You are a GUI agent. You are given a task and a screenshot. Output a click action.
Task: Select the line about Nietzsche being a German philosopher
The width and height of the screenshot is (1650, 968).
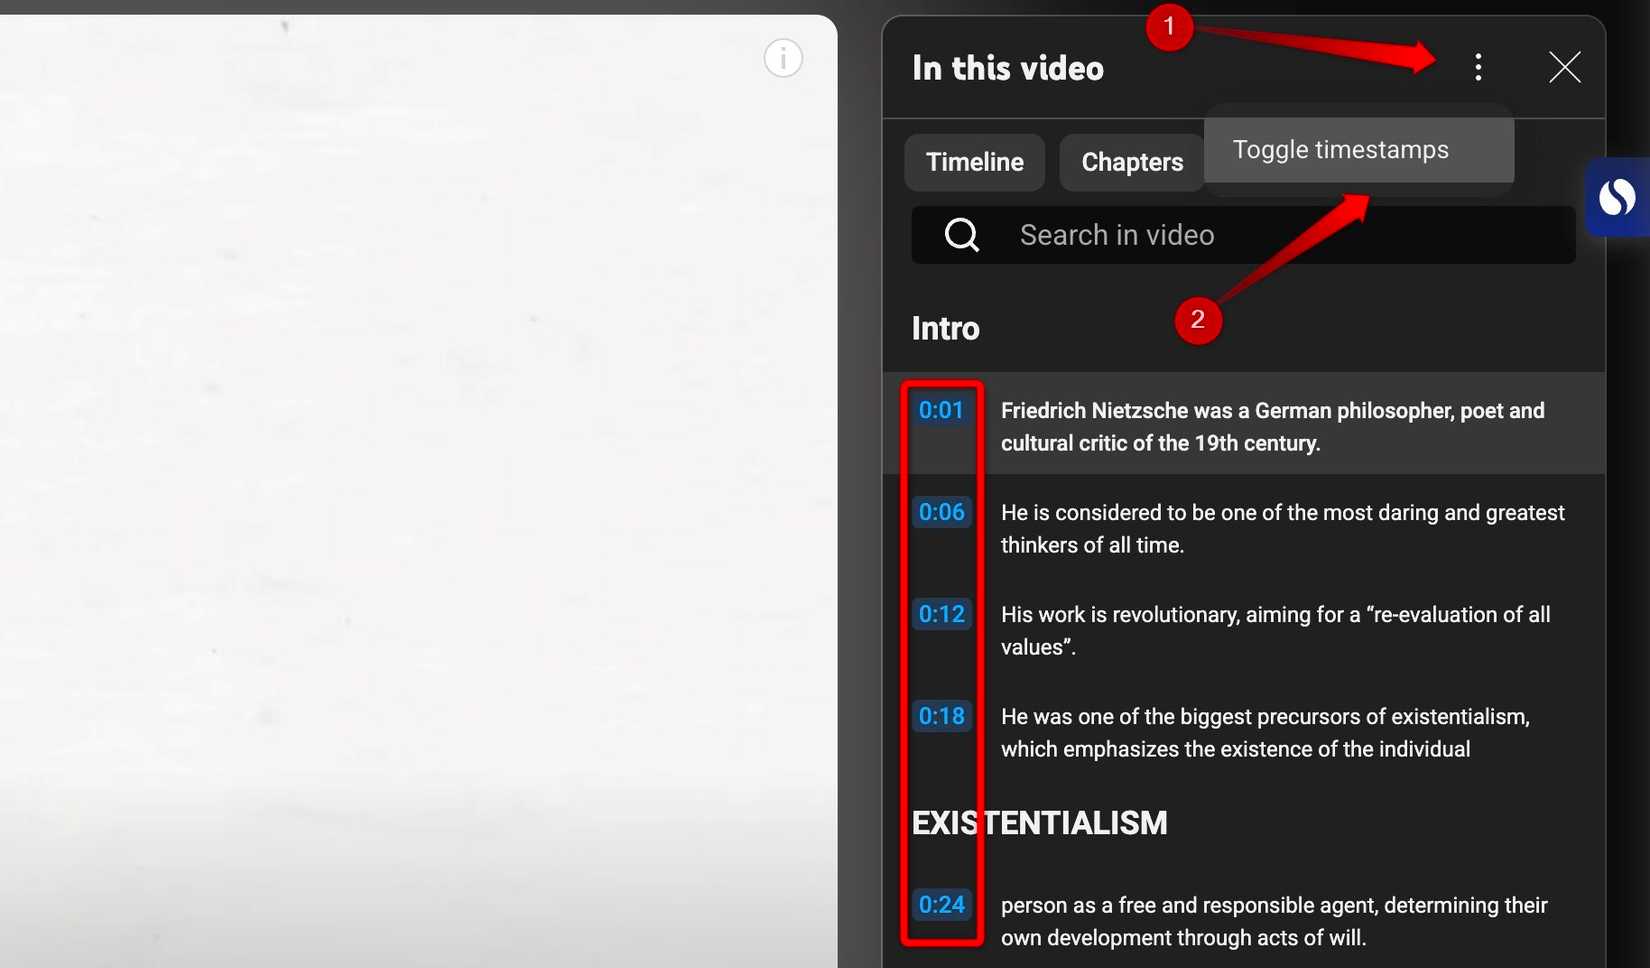coord(1272,426)
